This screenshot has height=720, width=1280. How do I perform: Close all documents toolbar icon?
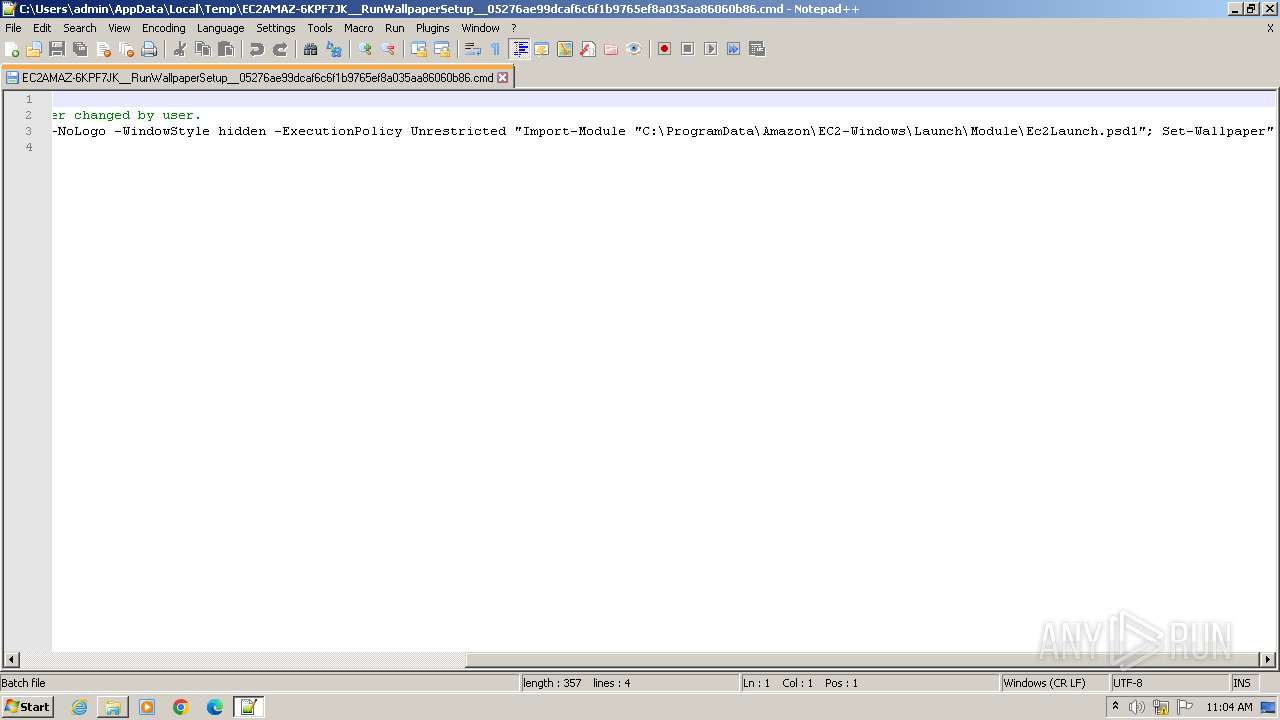(126, 49)
